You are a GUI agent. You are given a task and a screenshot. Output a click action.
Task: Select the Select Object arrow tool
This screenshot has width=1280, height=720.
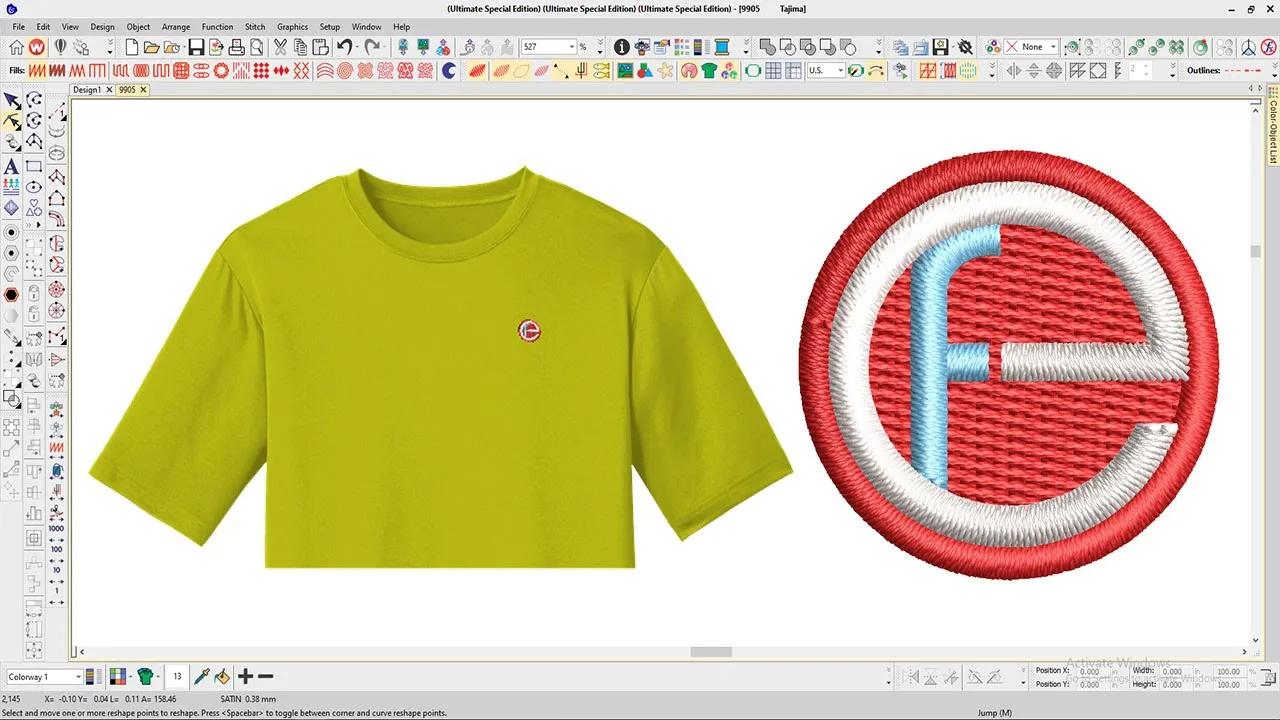tap(12, 100)
